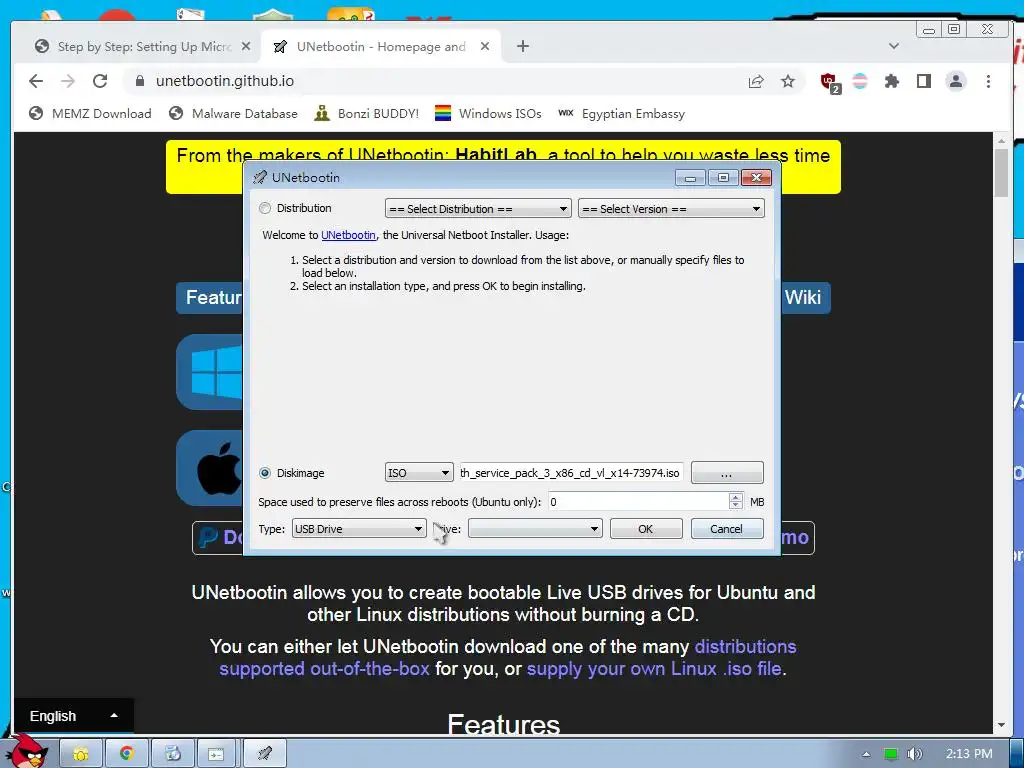Open the Select Version dropdown
This screenshot has height=768, width=1024.
click(671, 209)
